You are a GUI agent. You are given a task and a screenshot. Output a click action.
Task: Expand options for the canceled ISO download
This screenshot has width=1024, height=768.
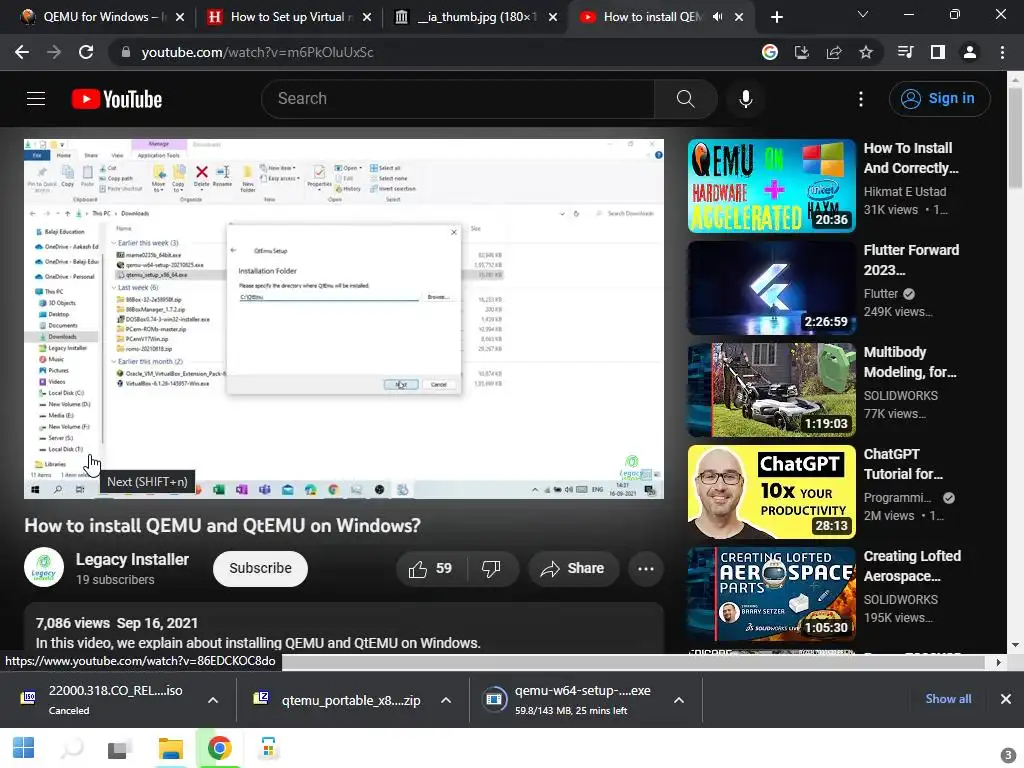point(213,700)
